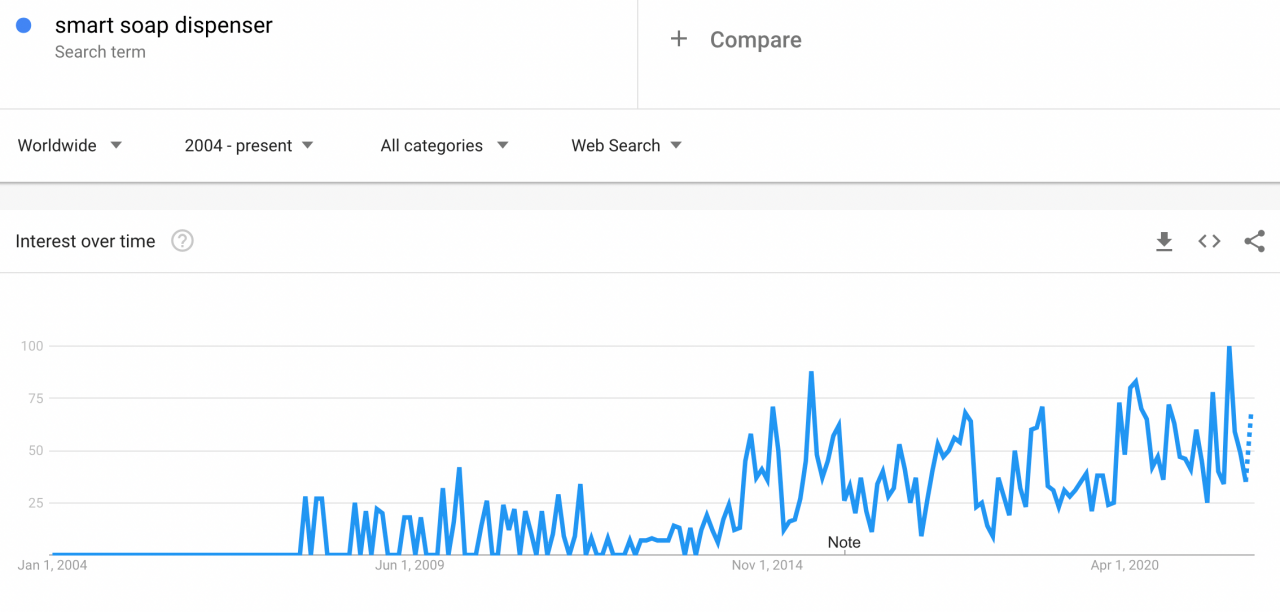
Task: Open the 2004 - present date range dropdown
Action: (x=249, y=145)
